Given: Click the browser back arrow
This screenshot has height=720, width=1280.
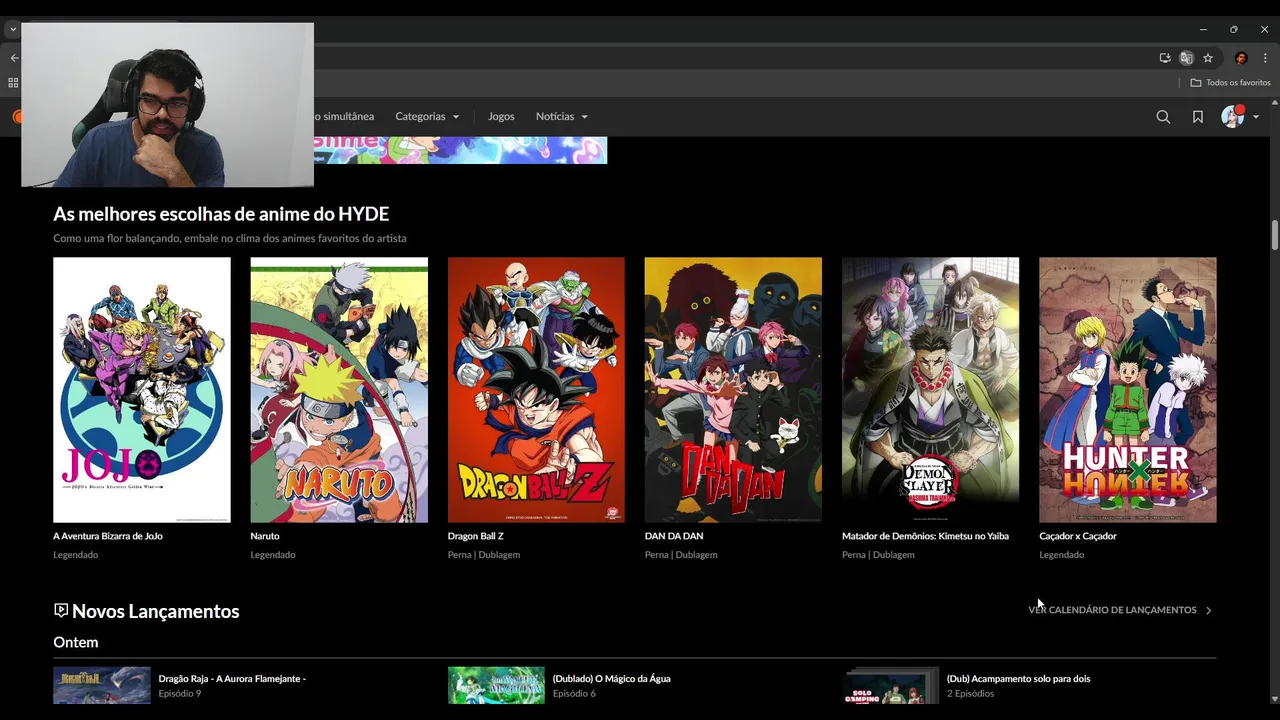Looking at the screenshot, I should coord(14,58).
